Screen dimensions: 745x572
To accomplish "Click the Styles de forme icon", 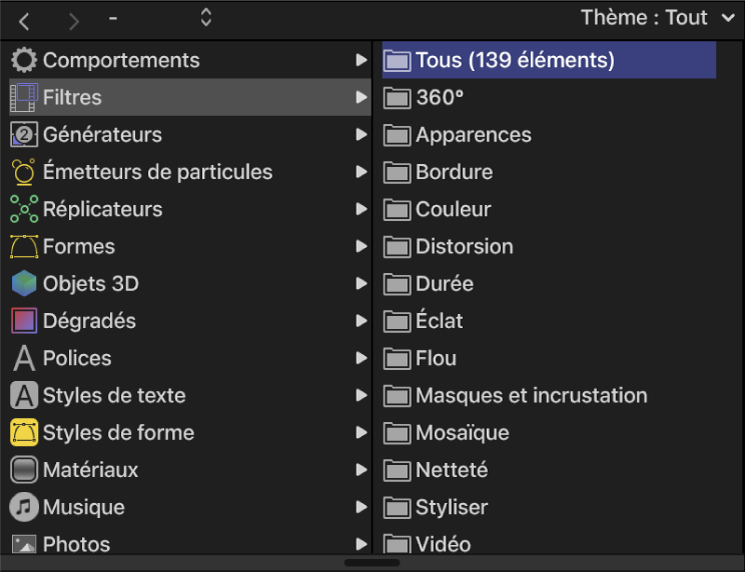I will (x=24, y=433).
